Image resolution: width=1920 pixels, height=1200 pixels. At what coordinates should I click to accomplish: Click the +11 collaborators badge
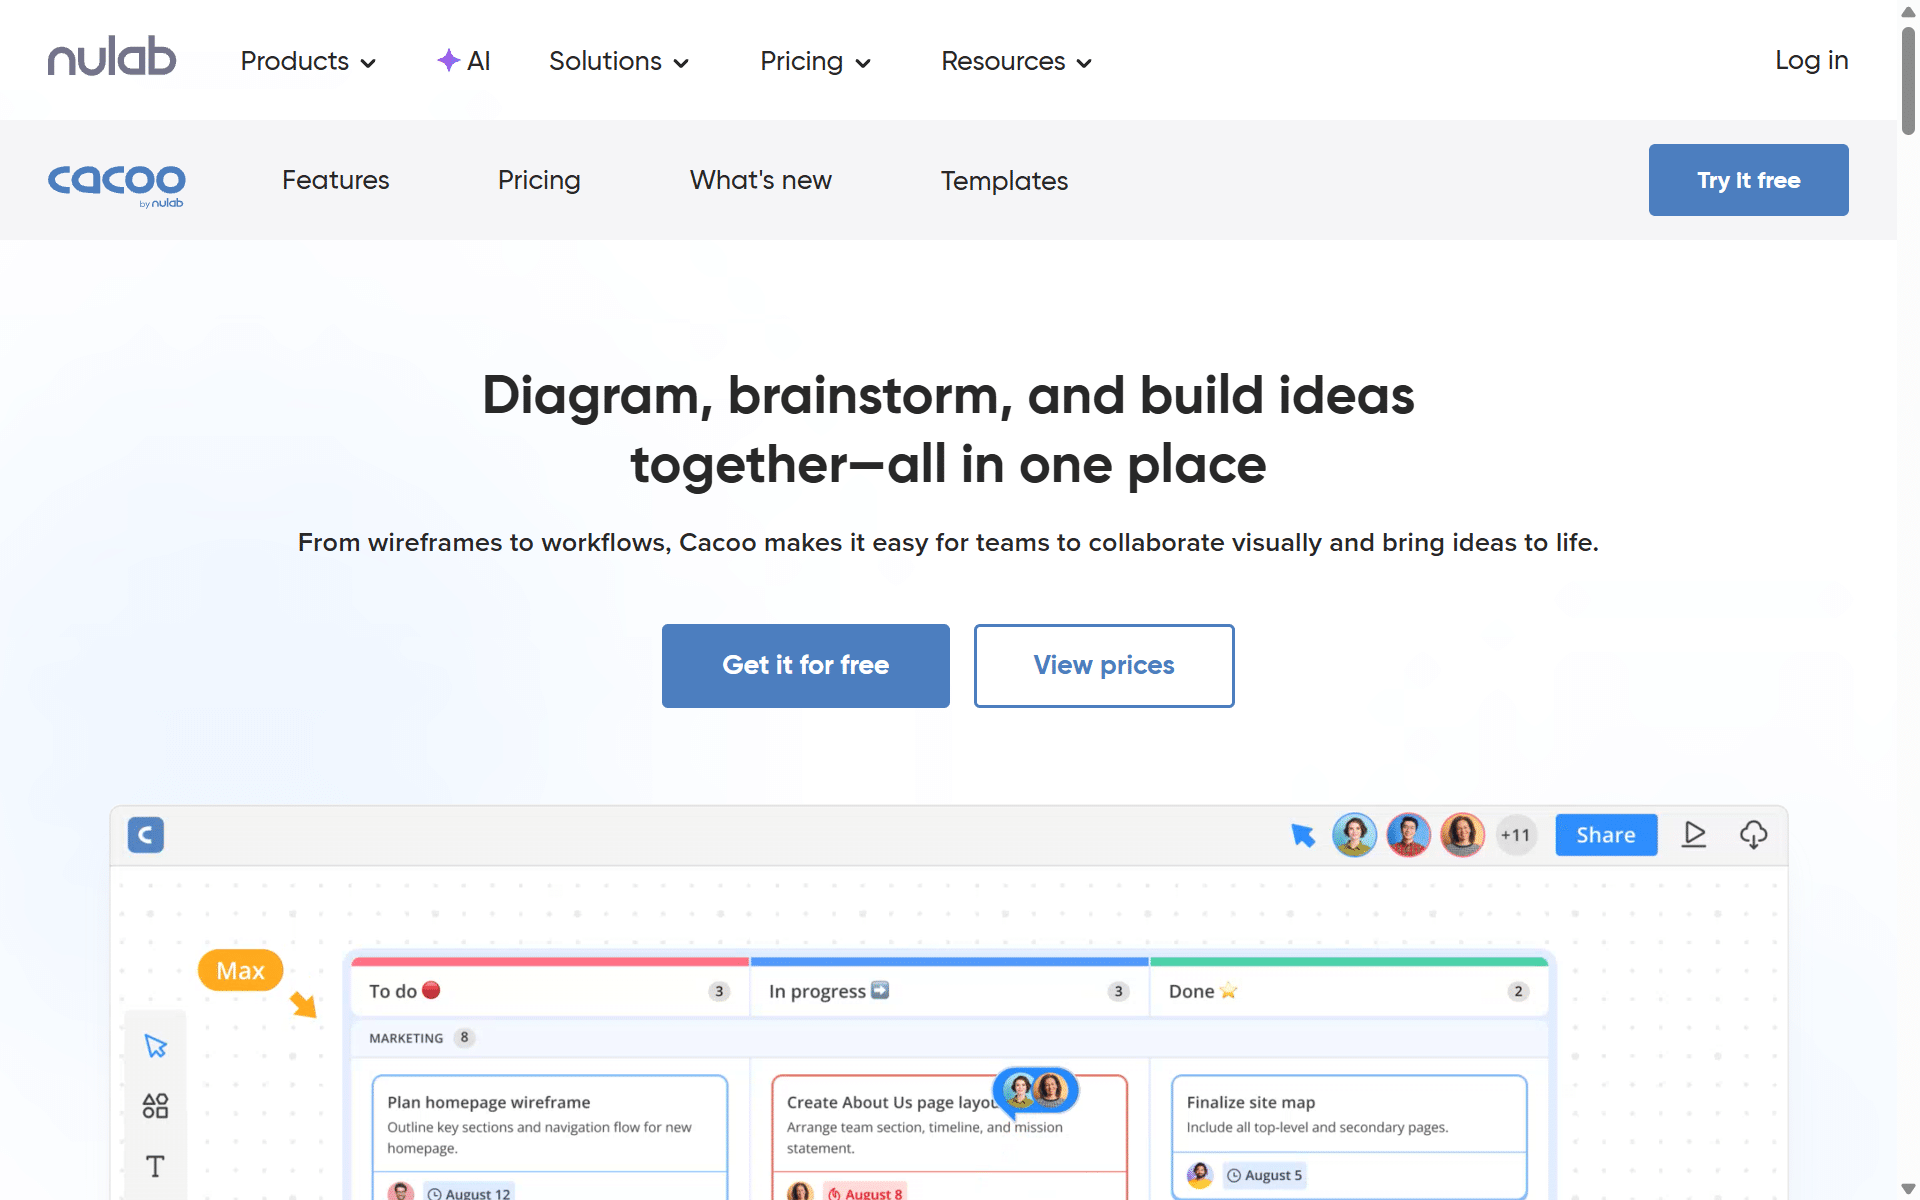(1516, 835)
